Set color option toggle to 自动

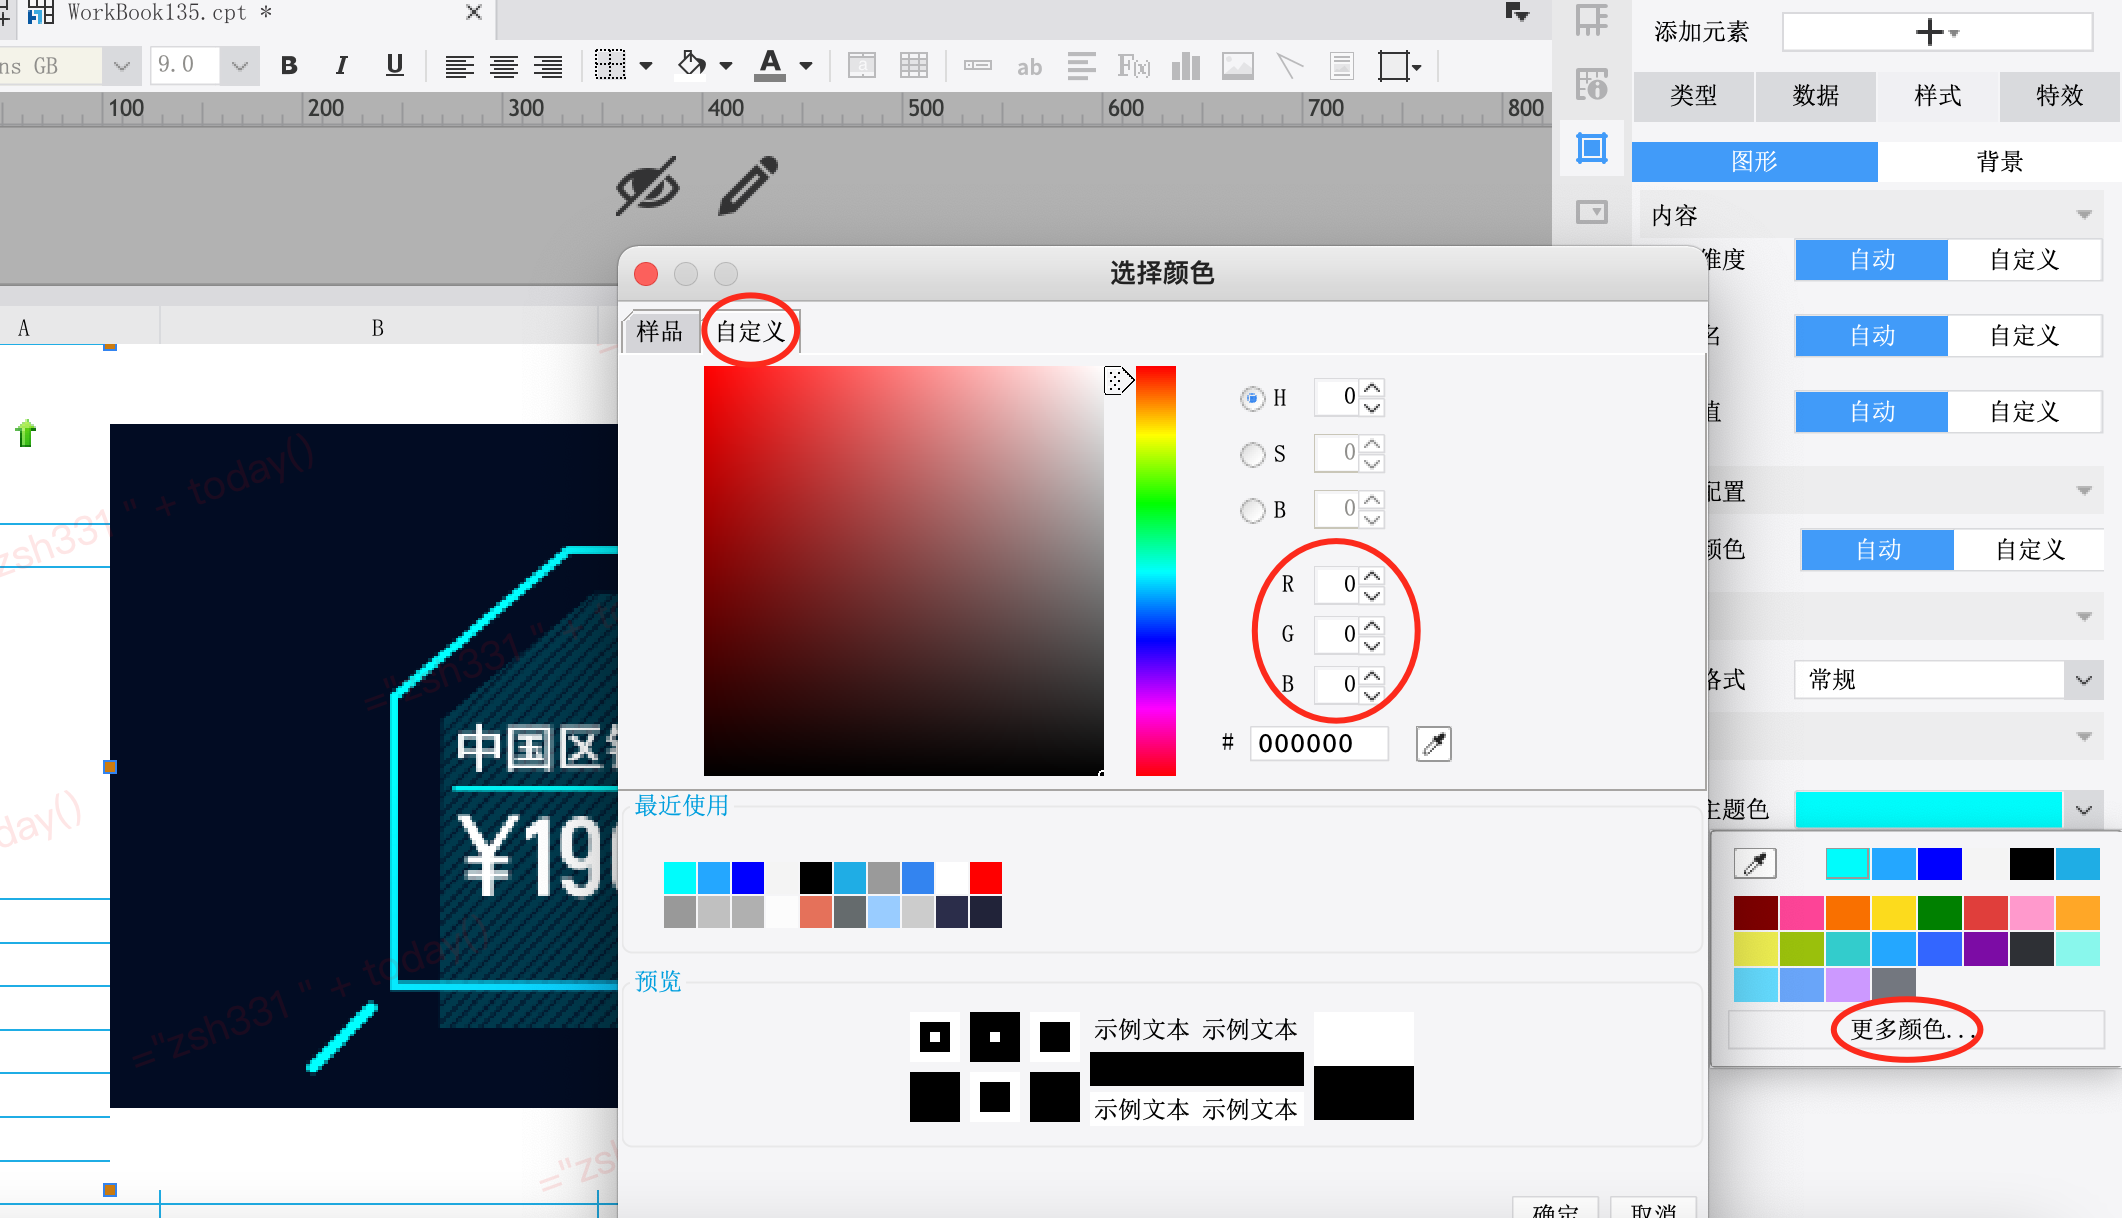click(x=1878, y=550)
